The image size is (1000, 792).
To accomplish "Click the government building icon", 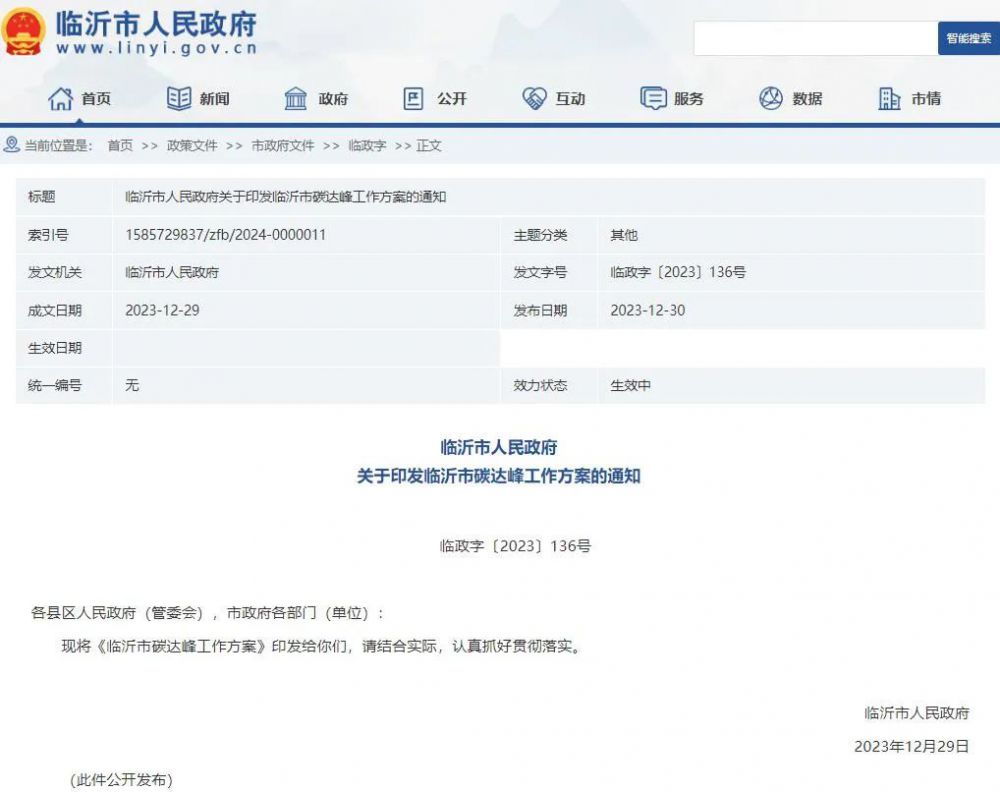I will [296, 98].
